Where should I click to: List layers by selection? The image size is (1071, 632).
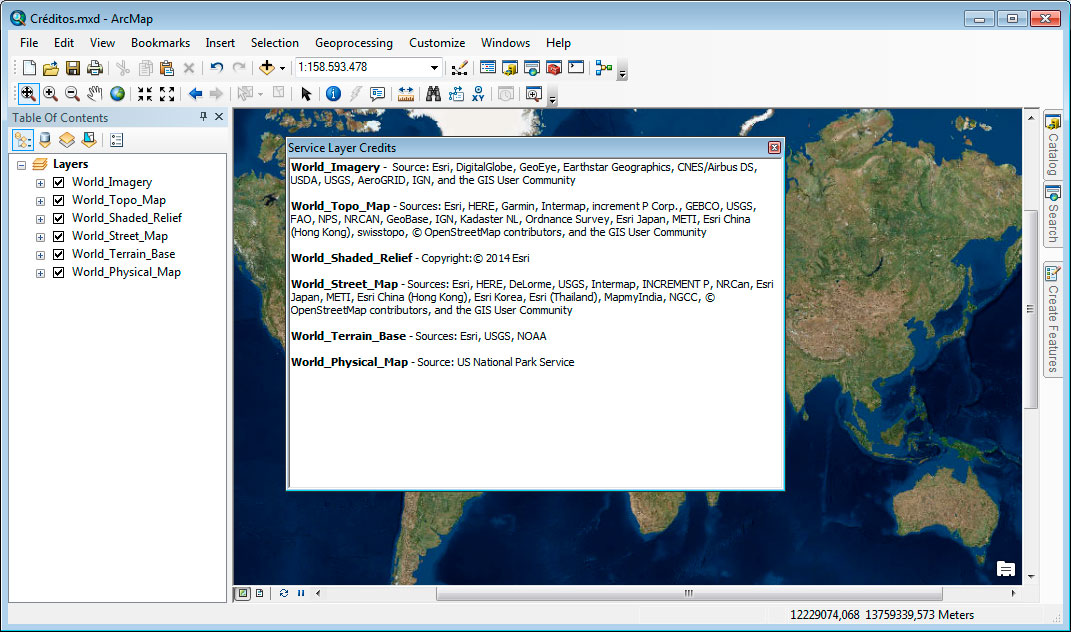(89, 140)
